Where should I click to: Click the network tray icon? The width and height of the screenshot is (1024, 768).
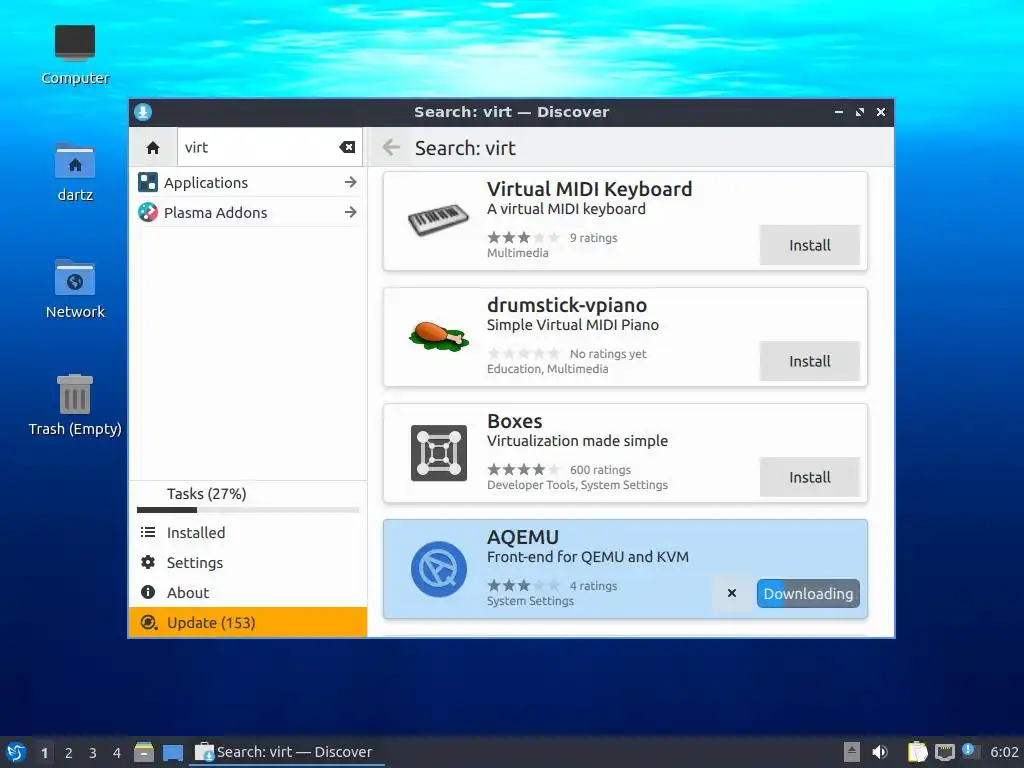[x=944, y=753]
